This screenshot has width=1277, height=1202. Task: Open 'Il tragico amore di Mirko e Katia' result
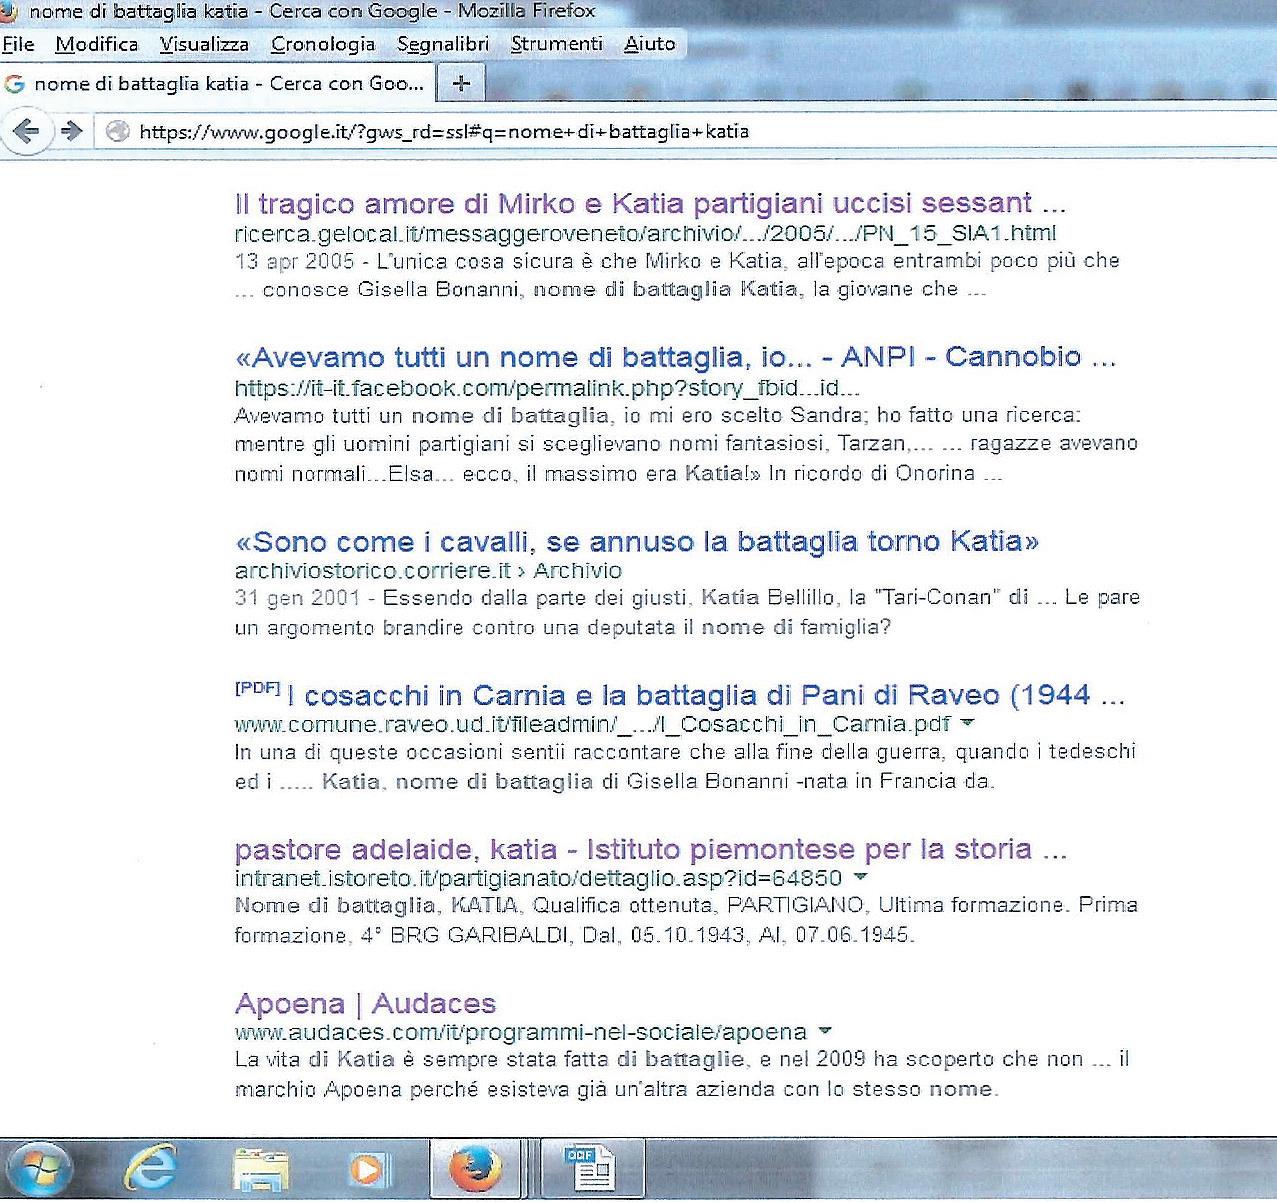(650, 204)
